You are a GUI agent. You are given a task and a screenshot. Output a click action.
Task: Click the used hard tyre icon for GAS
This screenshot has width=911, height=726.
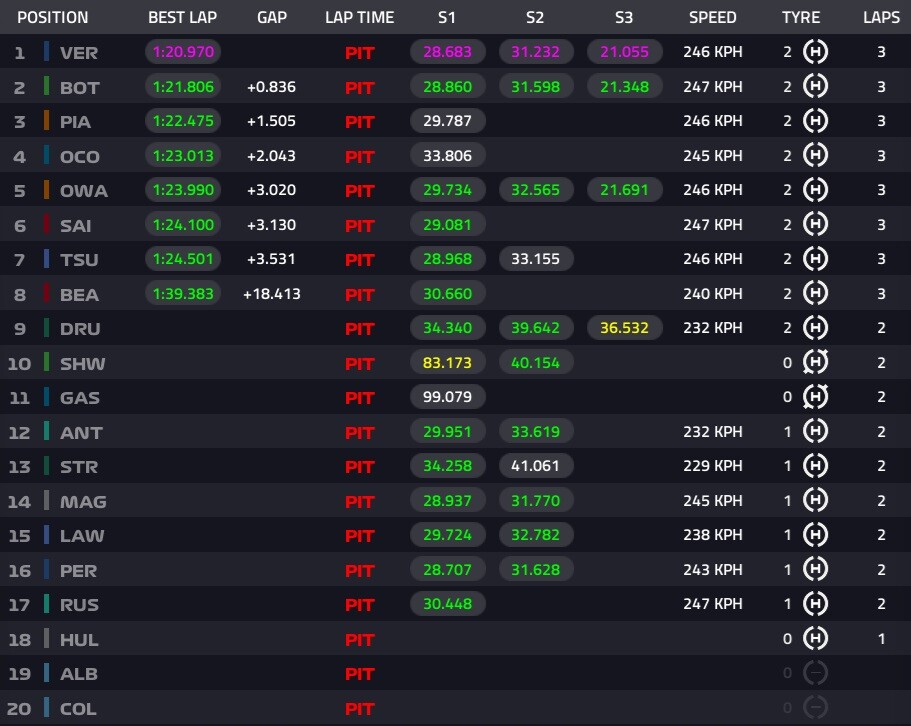point(815,397)
